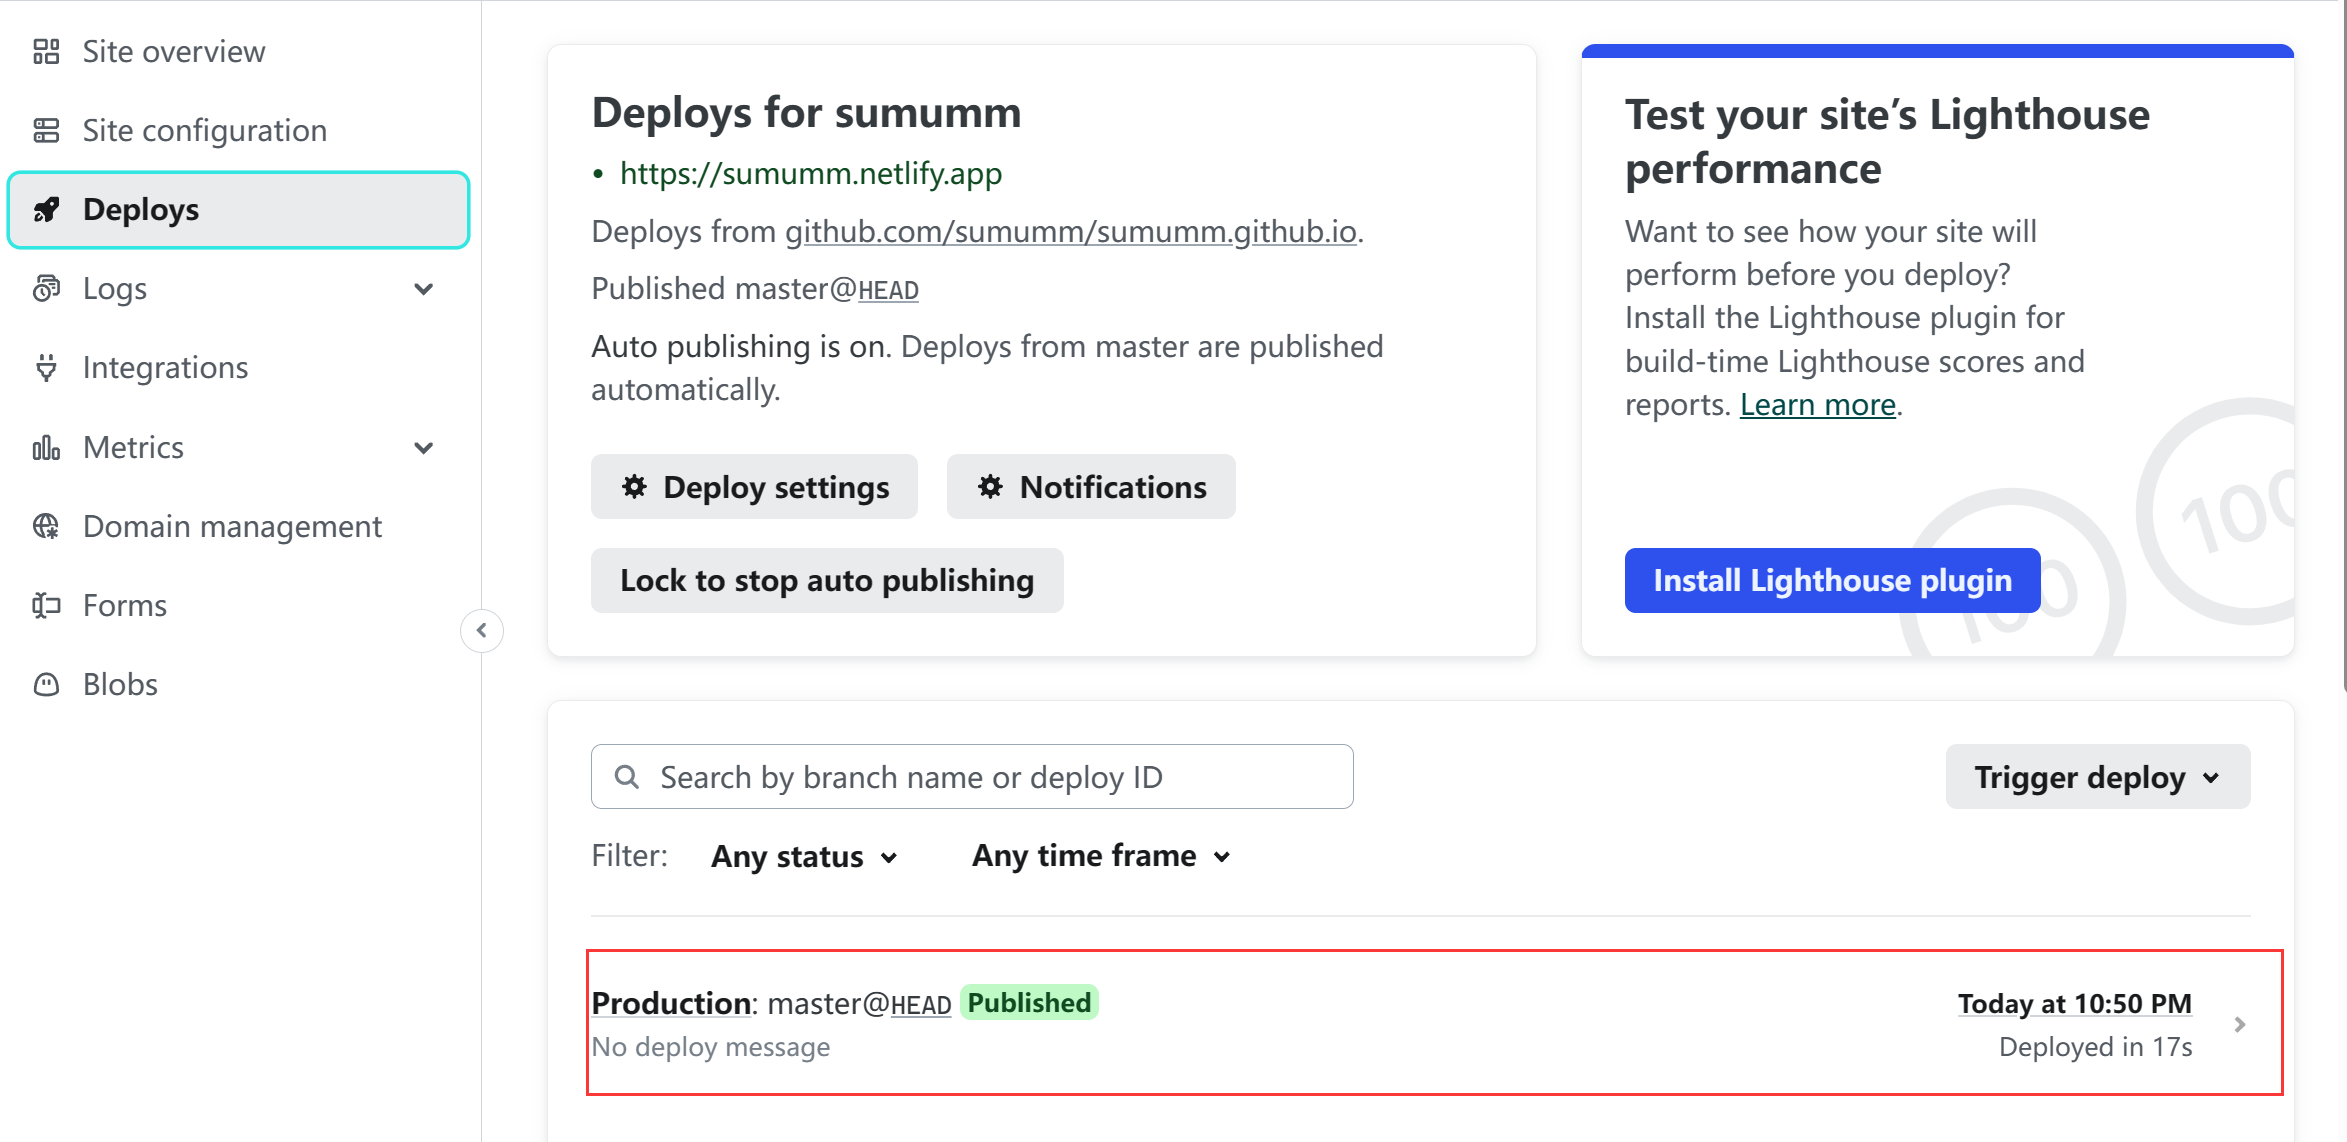Click the Today at 10:50 PM timestamp
Image resolution: width=2347 pixels, height=1142 pixels.
[2075, 1003]
